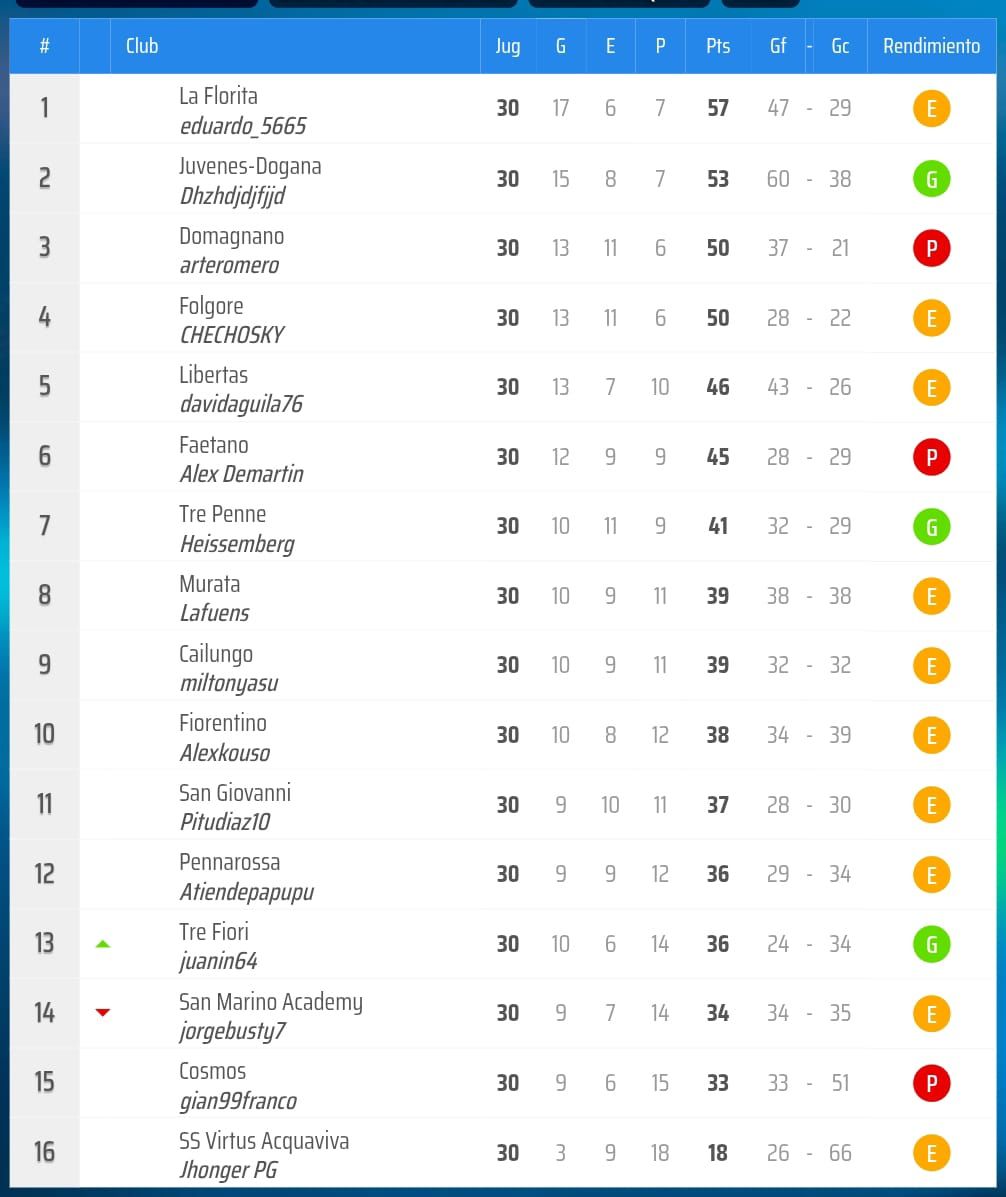1006x1197 pixels.
Task: Open the Pennarossa club link
Action: (x=229, y=862)
